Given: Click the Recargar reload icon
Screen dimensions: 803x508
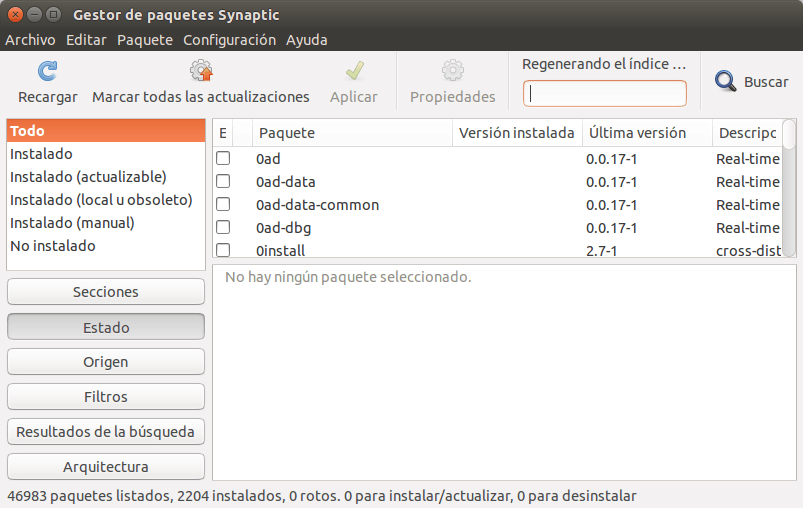Looking at the screenshot, I should tap(48, 71).
